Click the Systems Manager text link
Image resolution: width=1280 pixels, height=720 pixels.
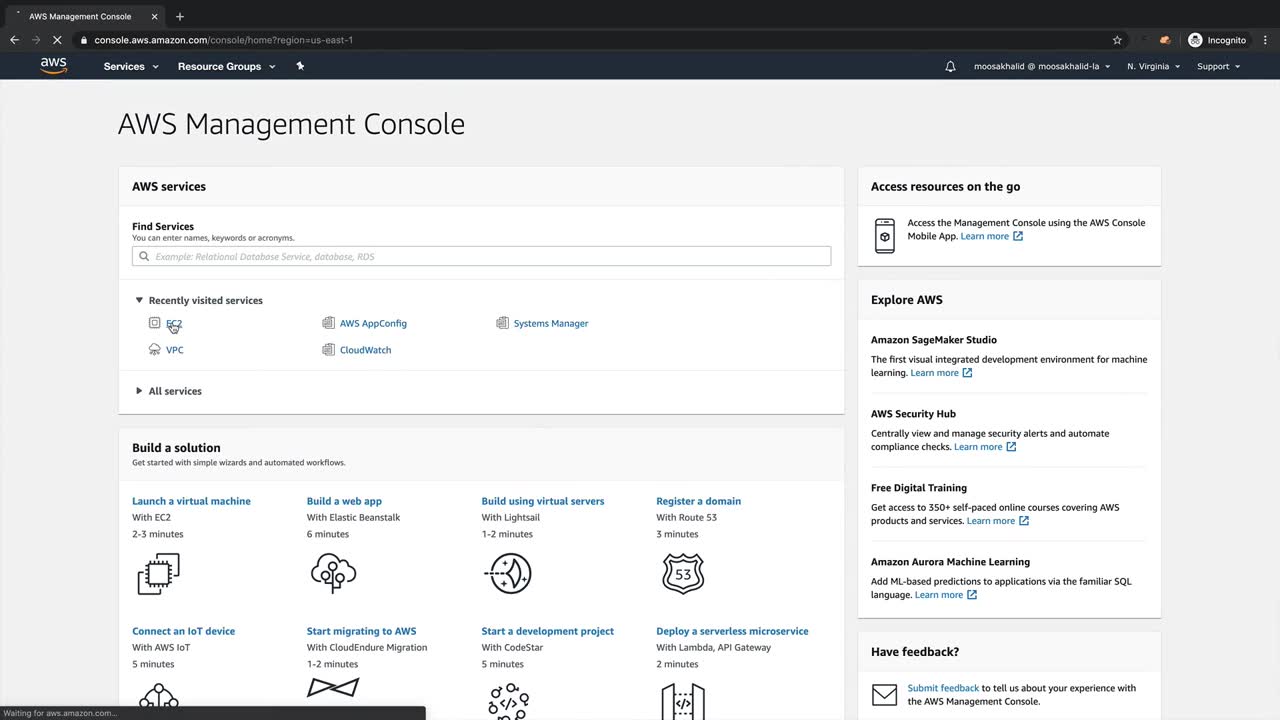pos(551,323)
